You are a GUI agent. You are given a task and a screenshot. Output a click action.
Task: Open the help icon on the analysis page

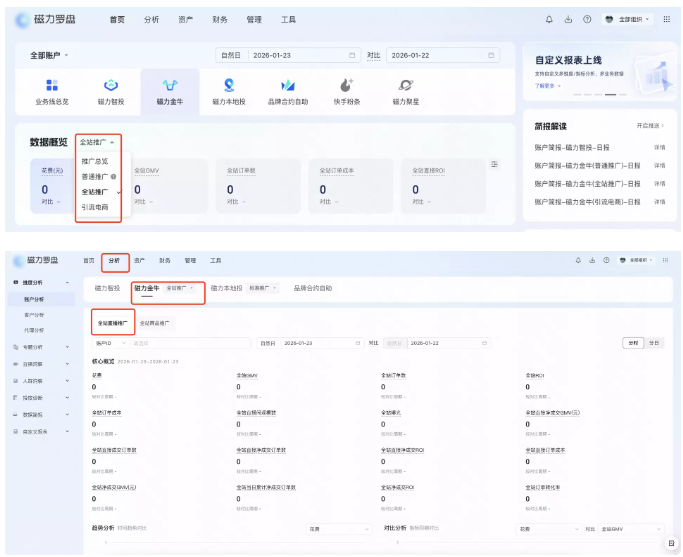[x=606, y=260]
